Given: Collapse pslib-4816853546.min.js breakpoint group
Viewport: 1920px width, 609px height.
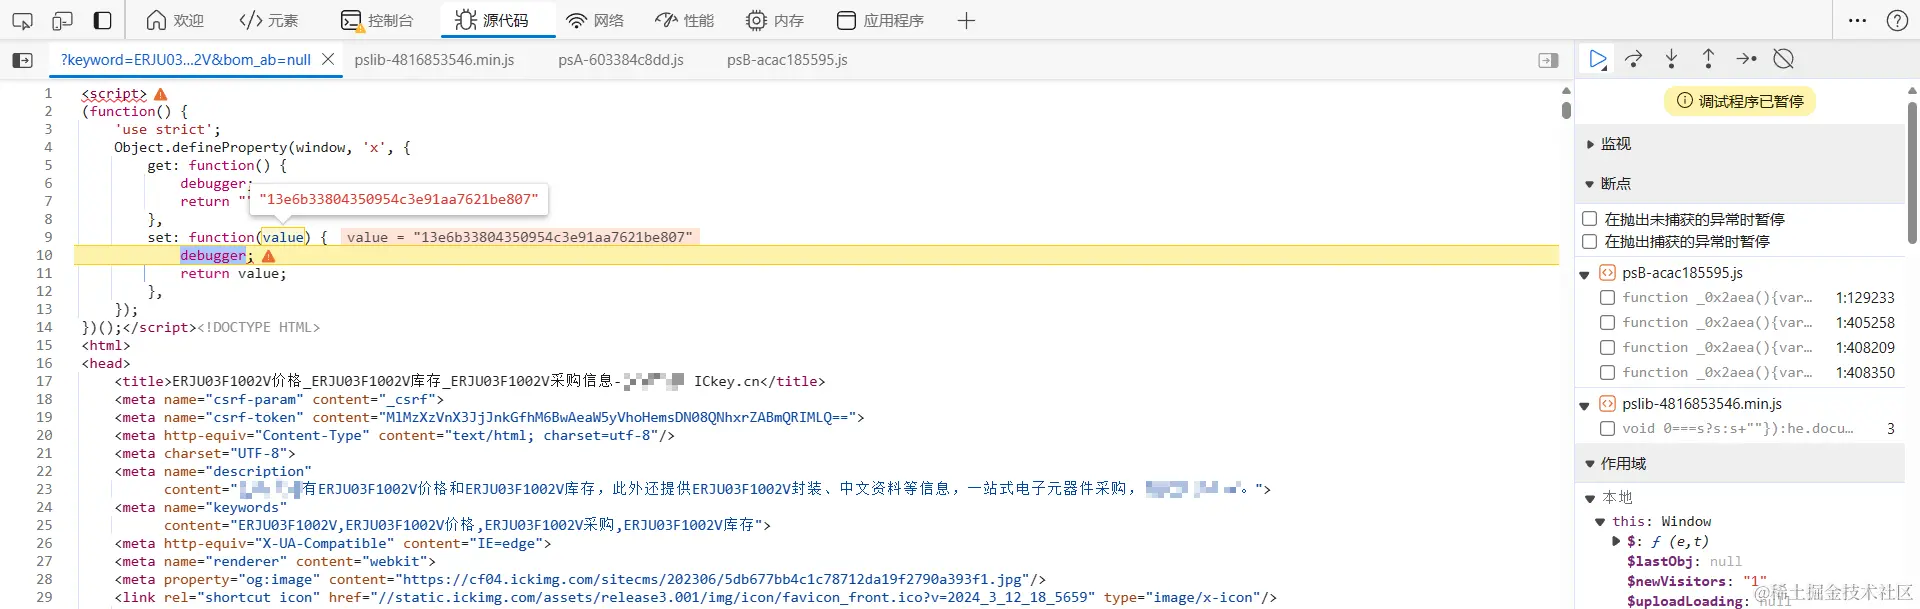Looking at the screenshot, I should point(1585,405).
